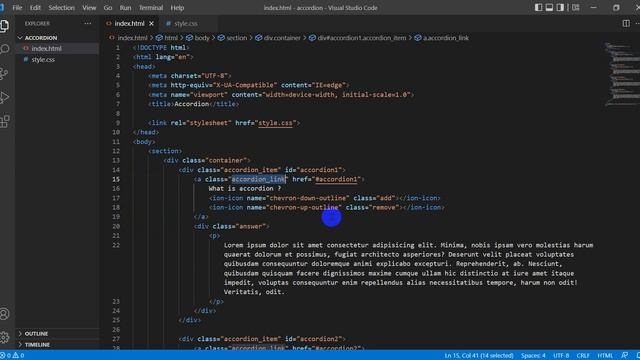Click the section breadcrumb

pyautogui.click(x=232, y=38)
